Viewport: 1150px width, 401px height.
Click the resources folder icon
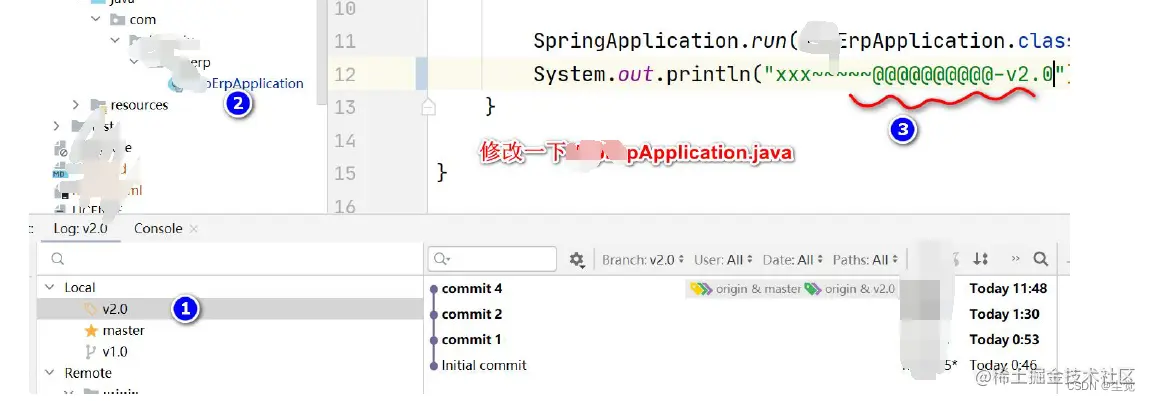98,105
